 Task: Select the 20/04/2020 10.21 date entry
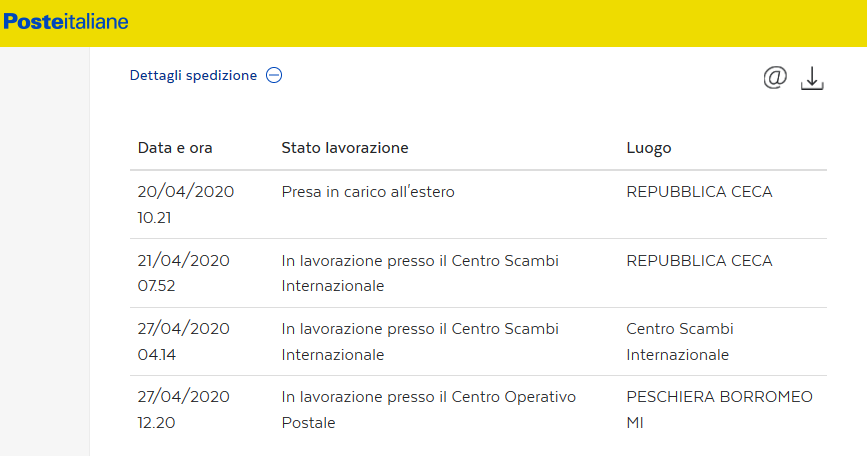[185, 204]
